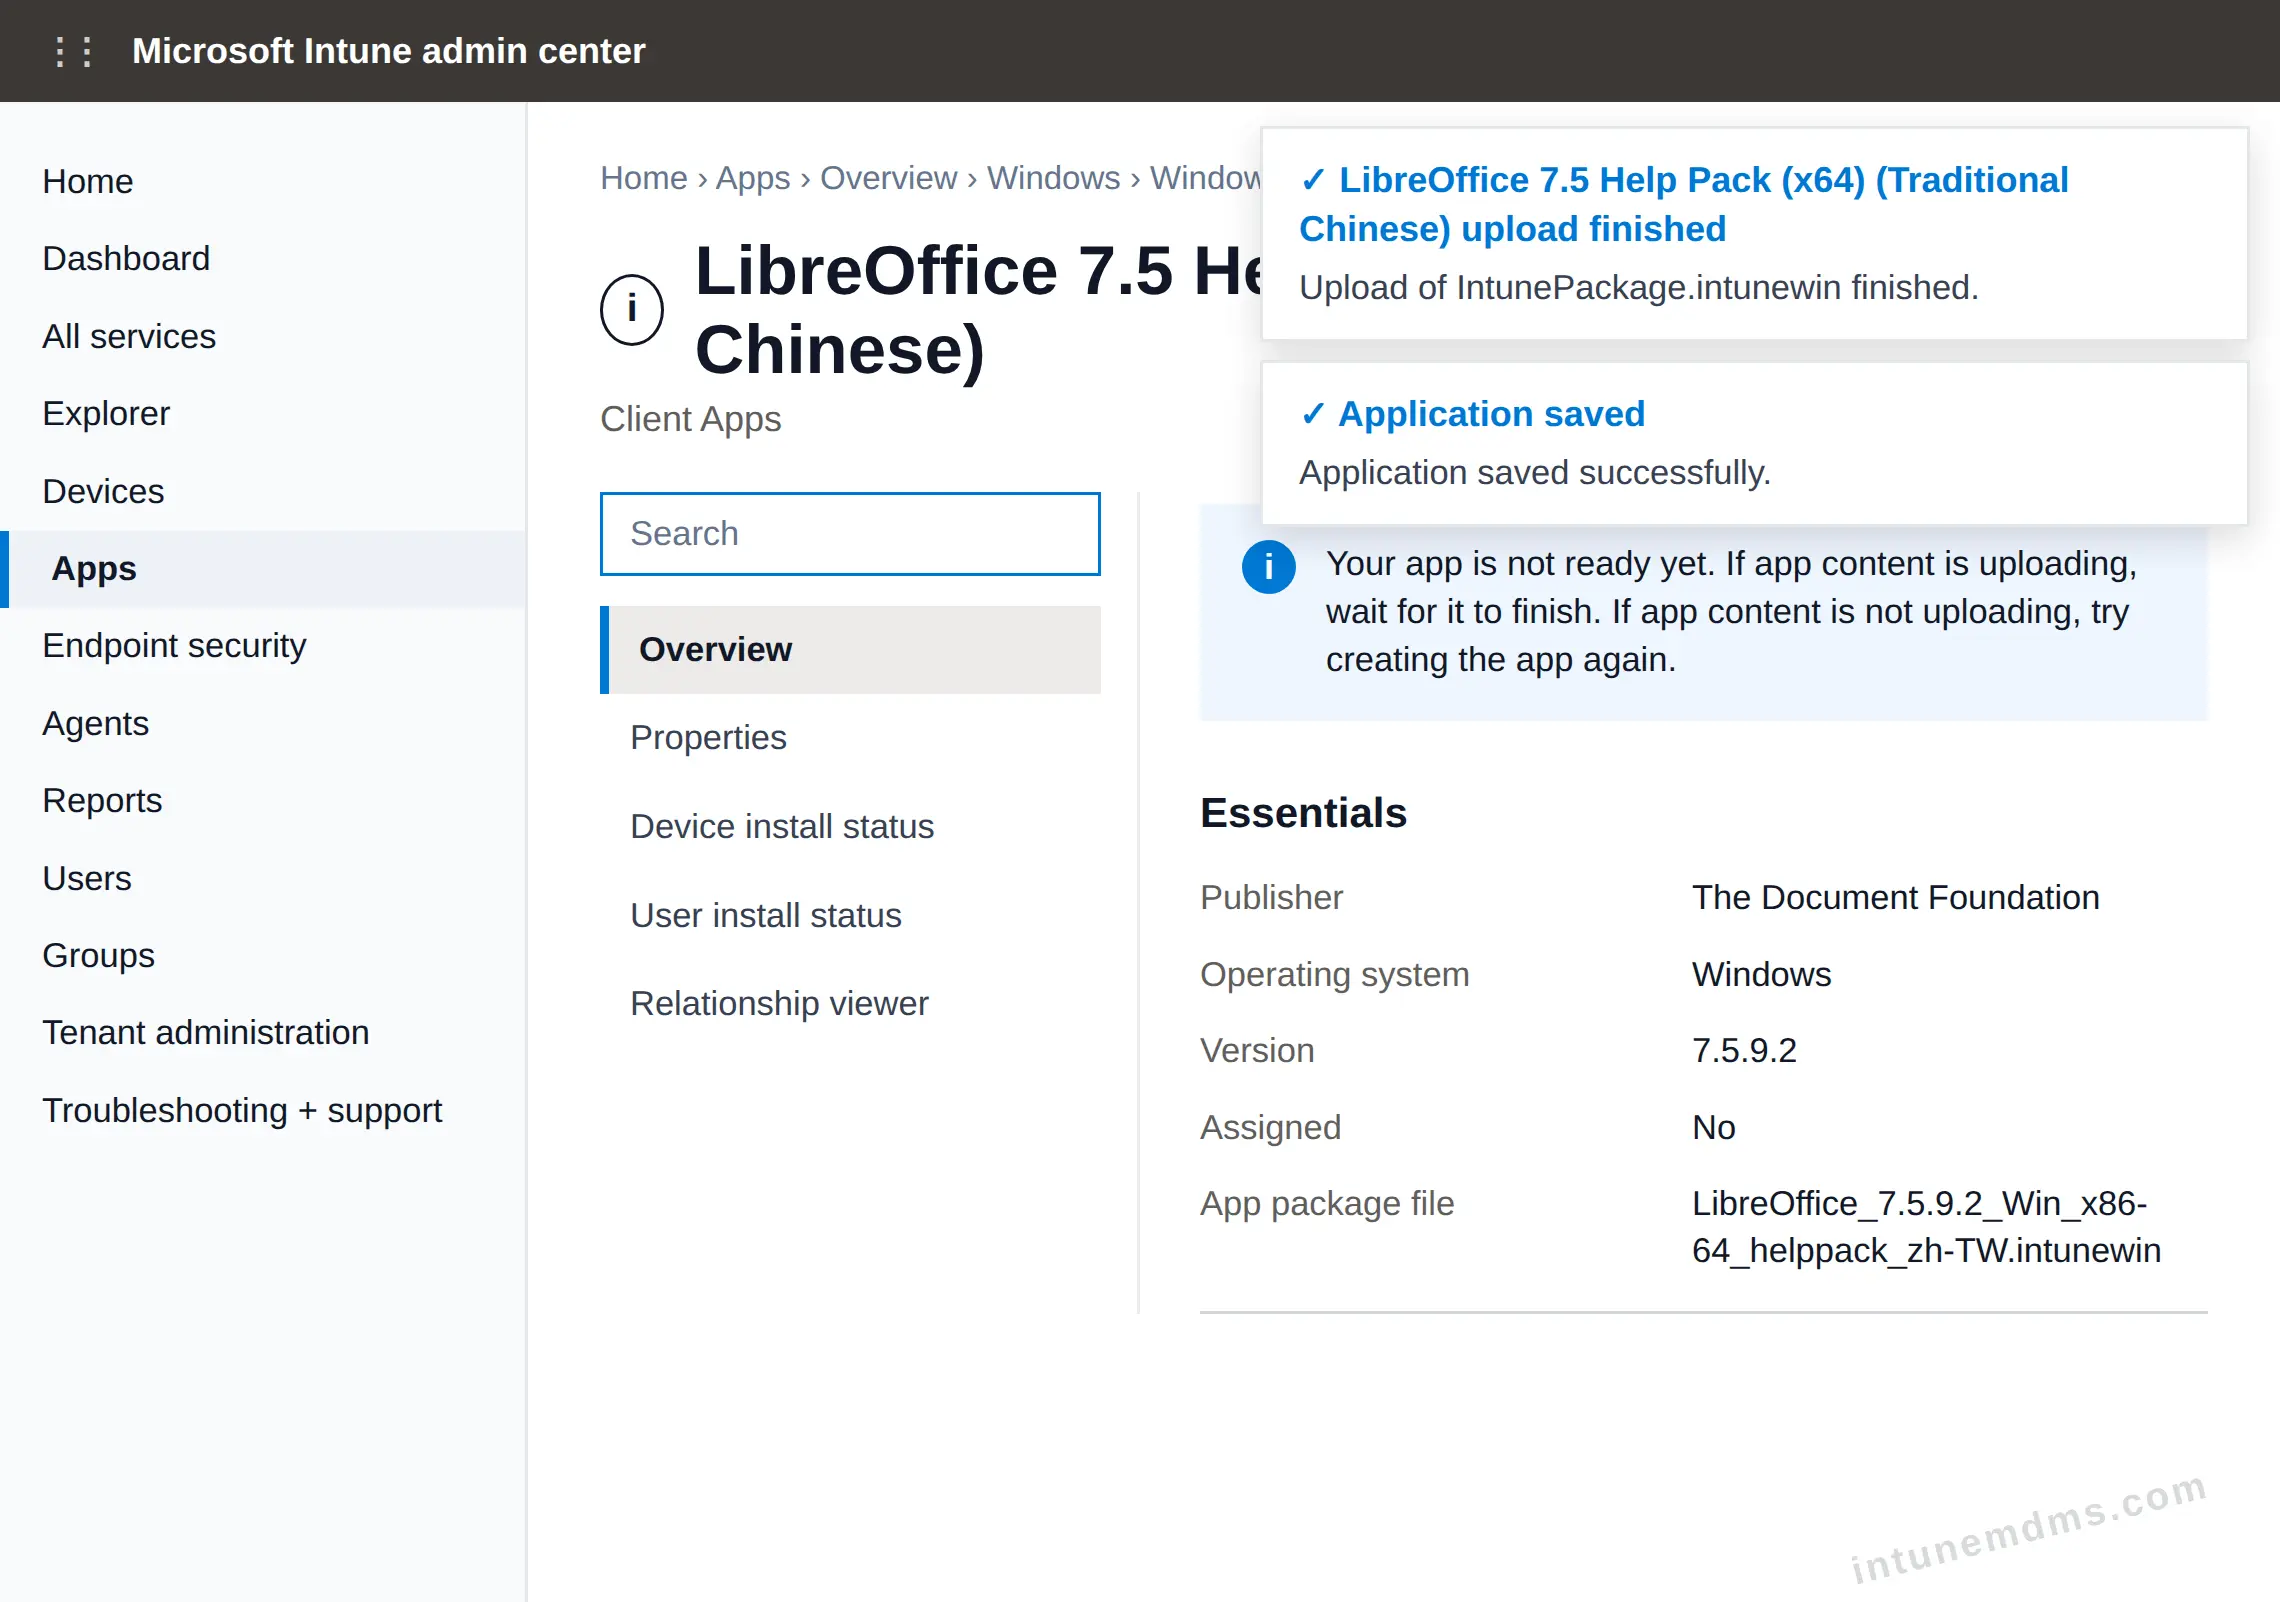Click the Assigned field label
The width and height of the screenshot is (2280, 1602).
[x=1270, y=1128]
